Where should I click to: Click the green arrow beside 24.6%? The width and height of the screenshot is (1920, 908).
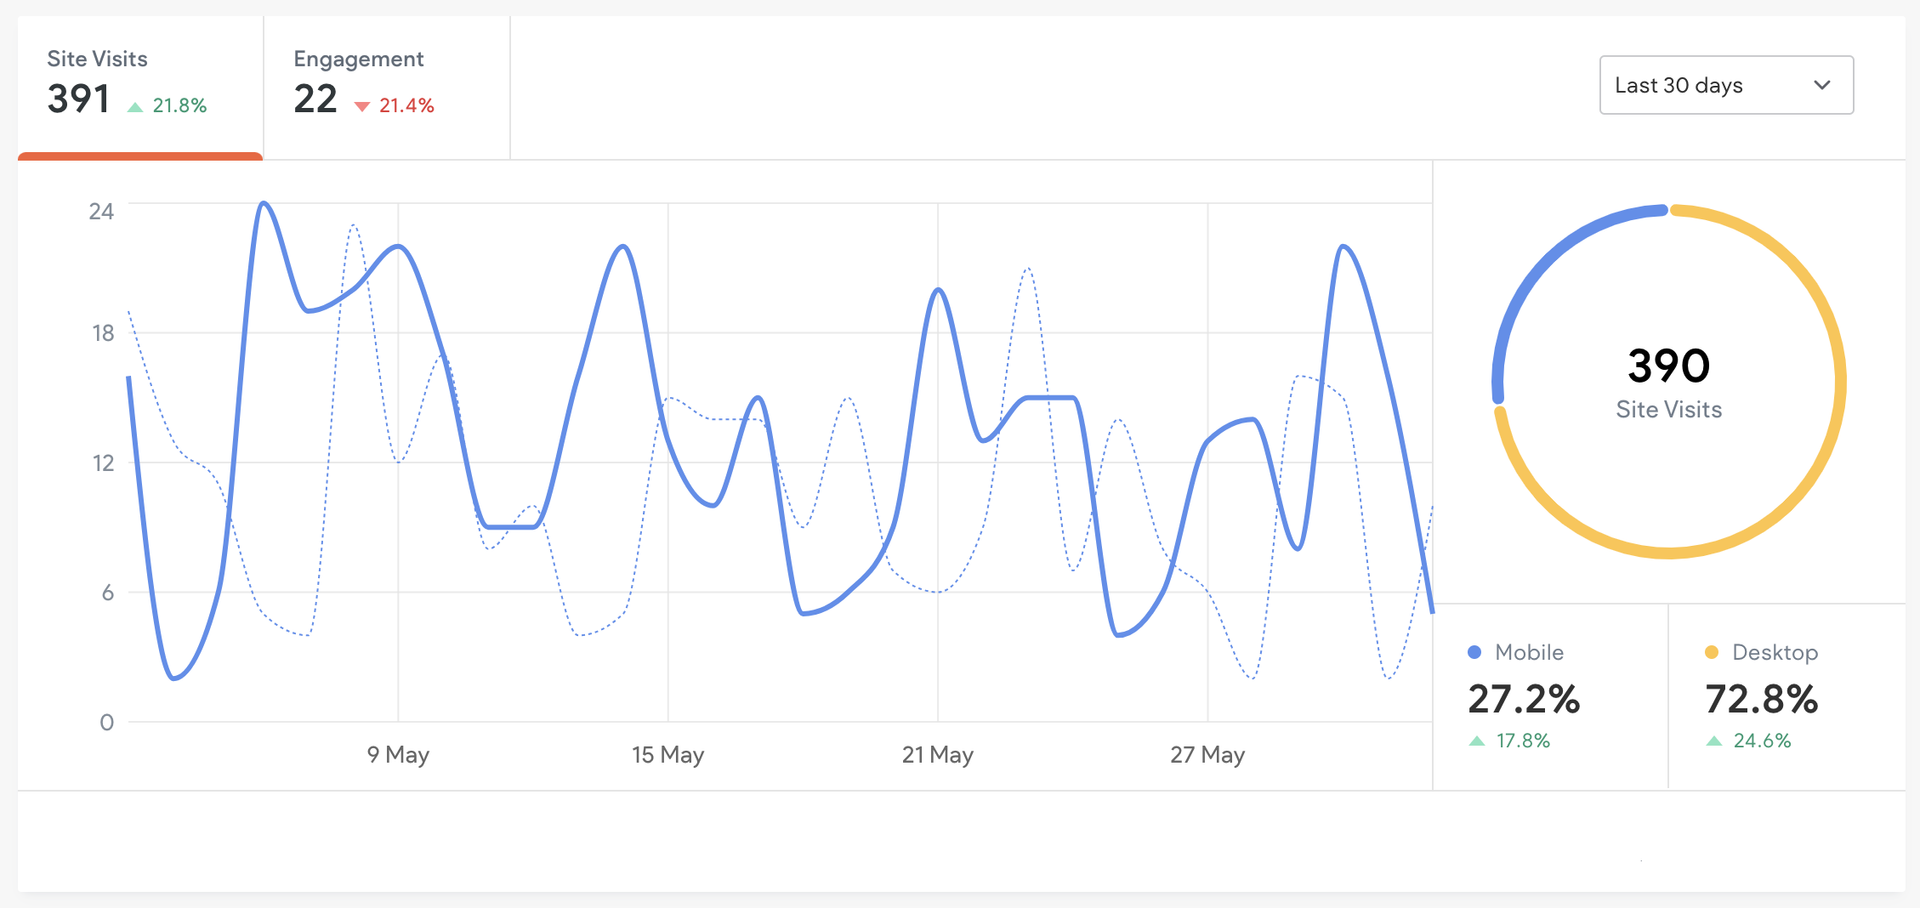[x=1714, y=741]
